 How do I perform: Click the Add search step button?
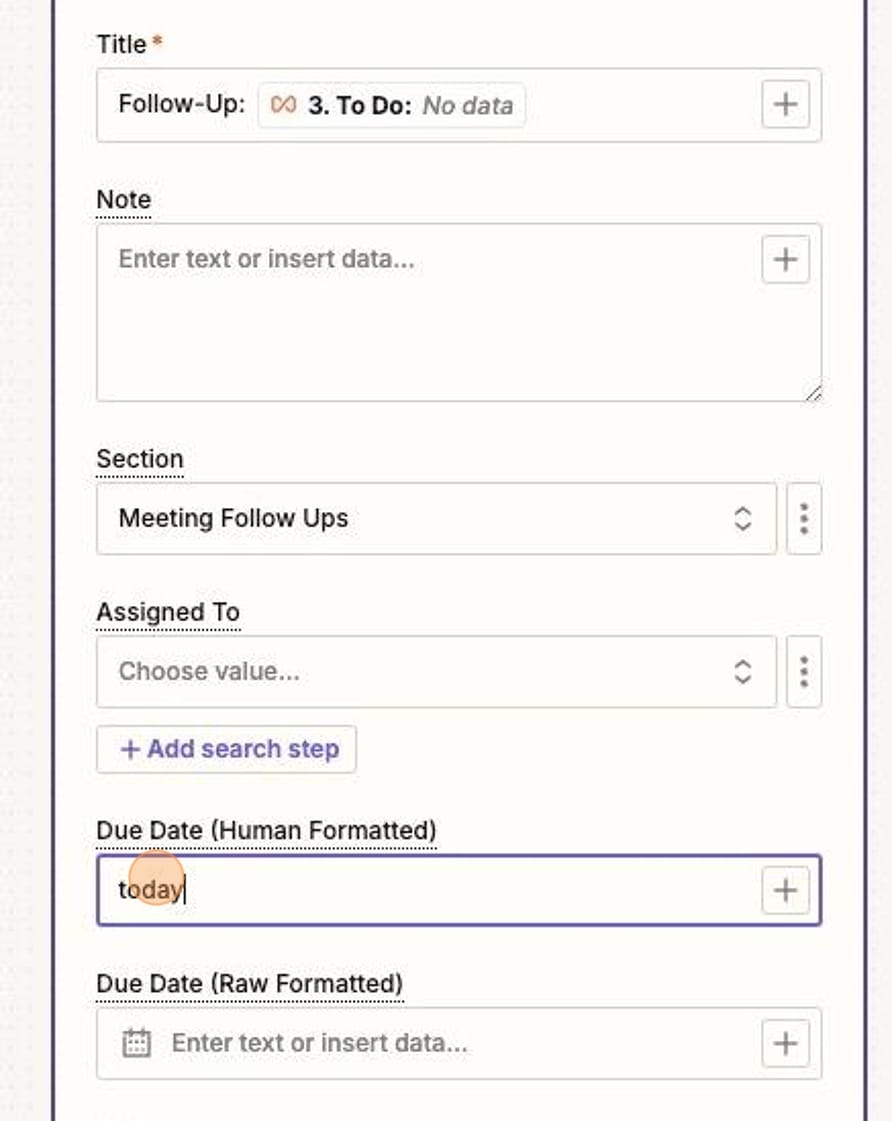[x=226, y=749]
